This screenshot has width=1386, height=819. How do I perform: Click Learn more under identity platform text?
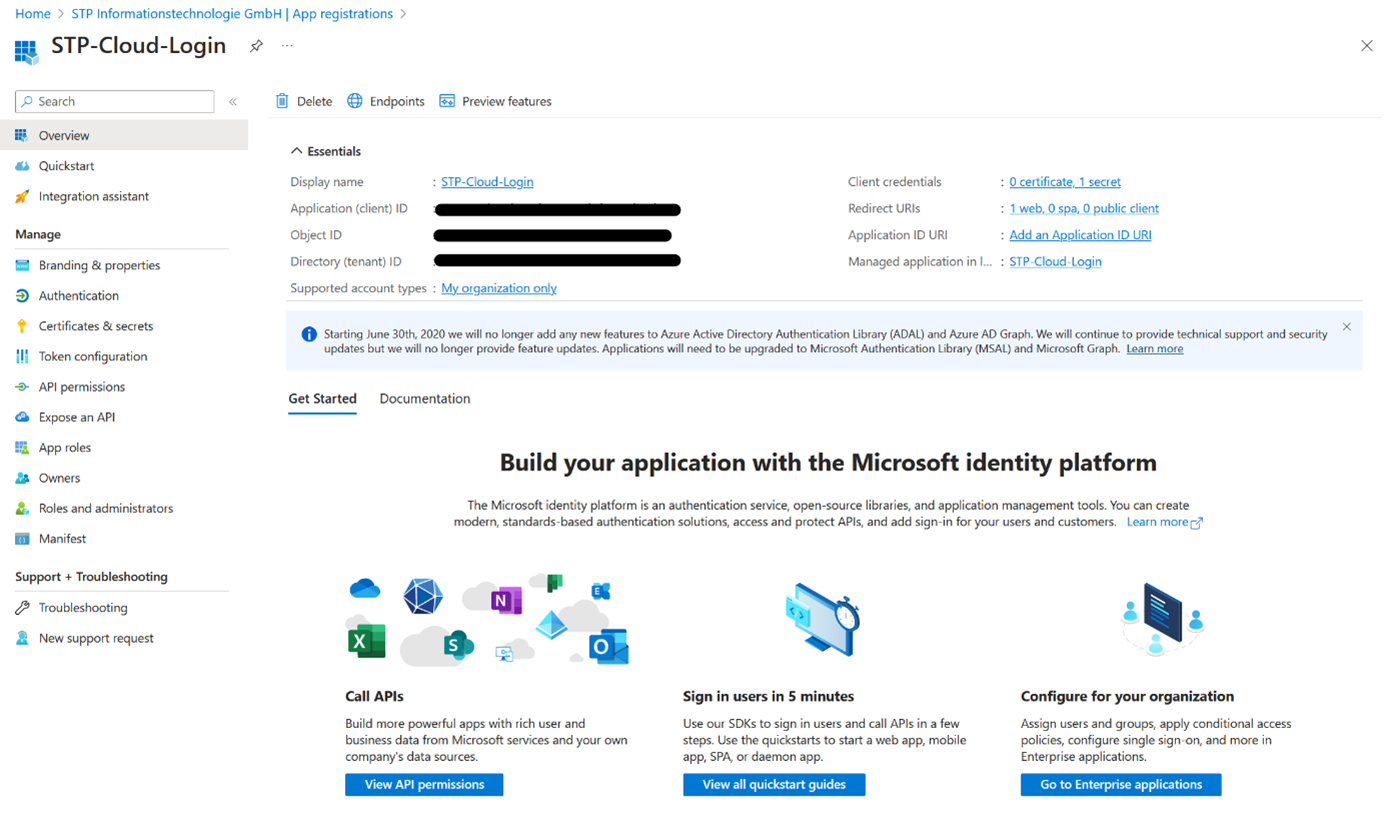pyautogui.click(x=1165, y=522)
